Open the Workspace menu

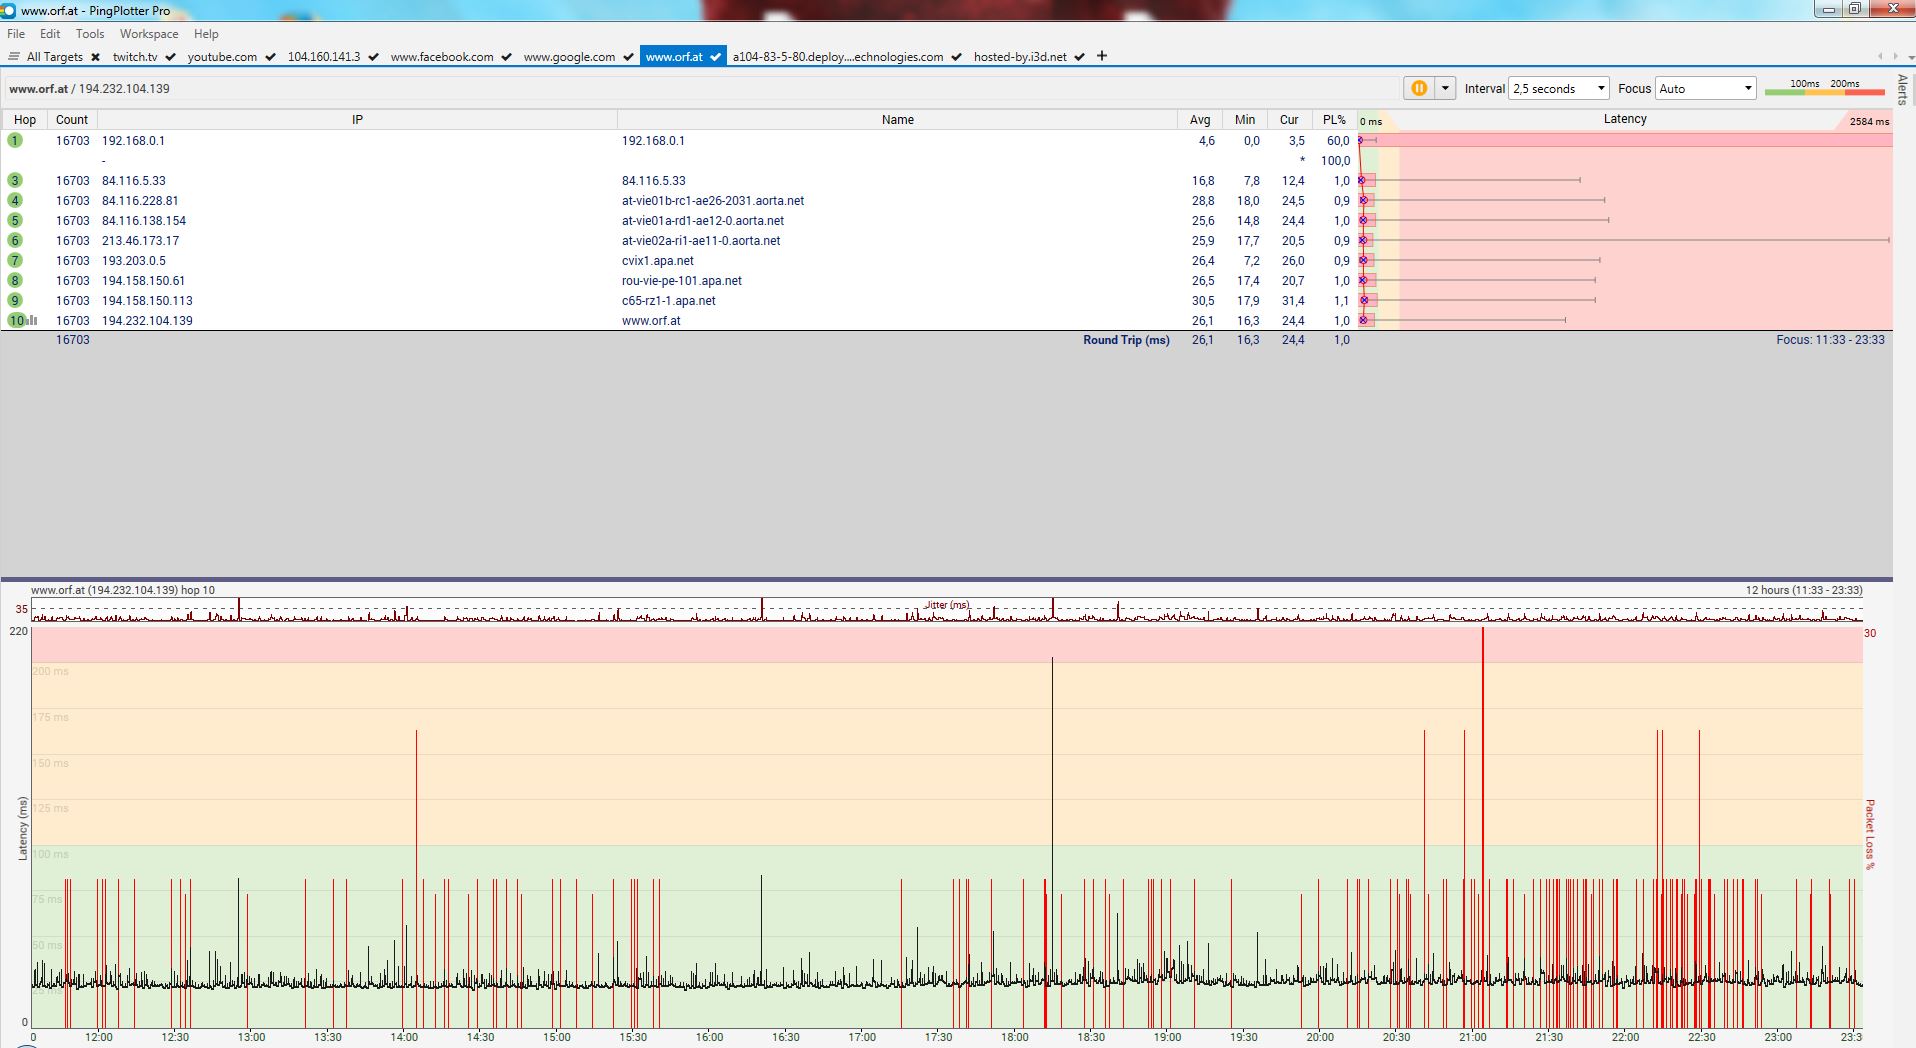click(149, 34)
